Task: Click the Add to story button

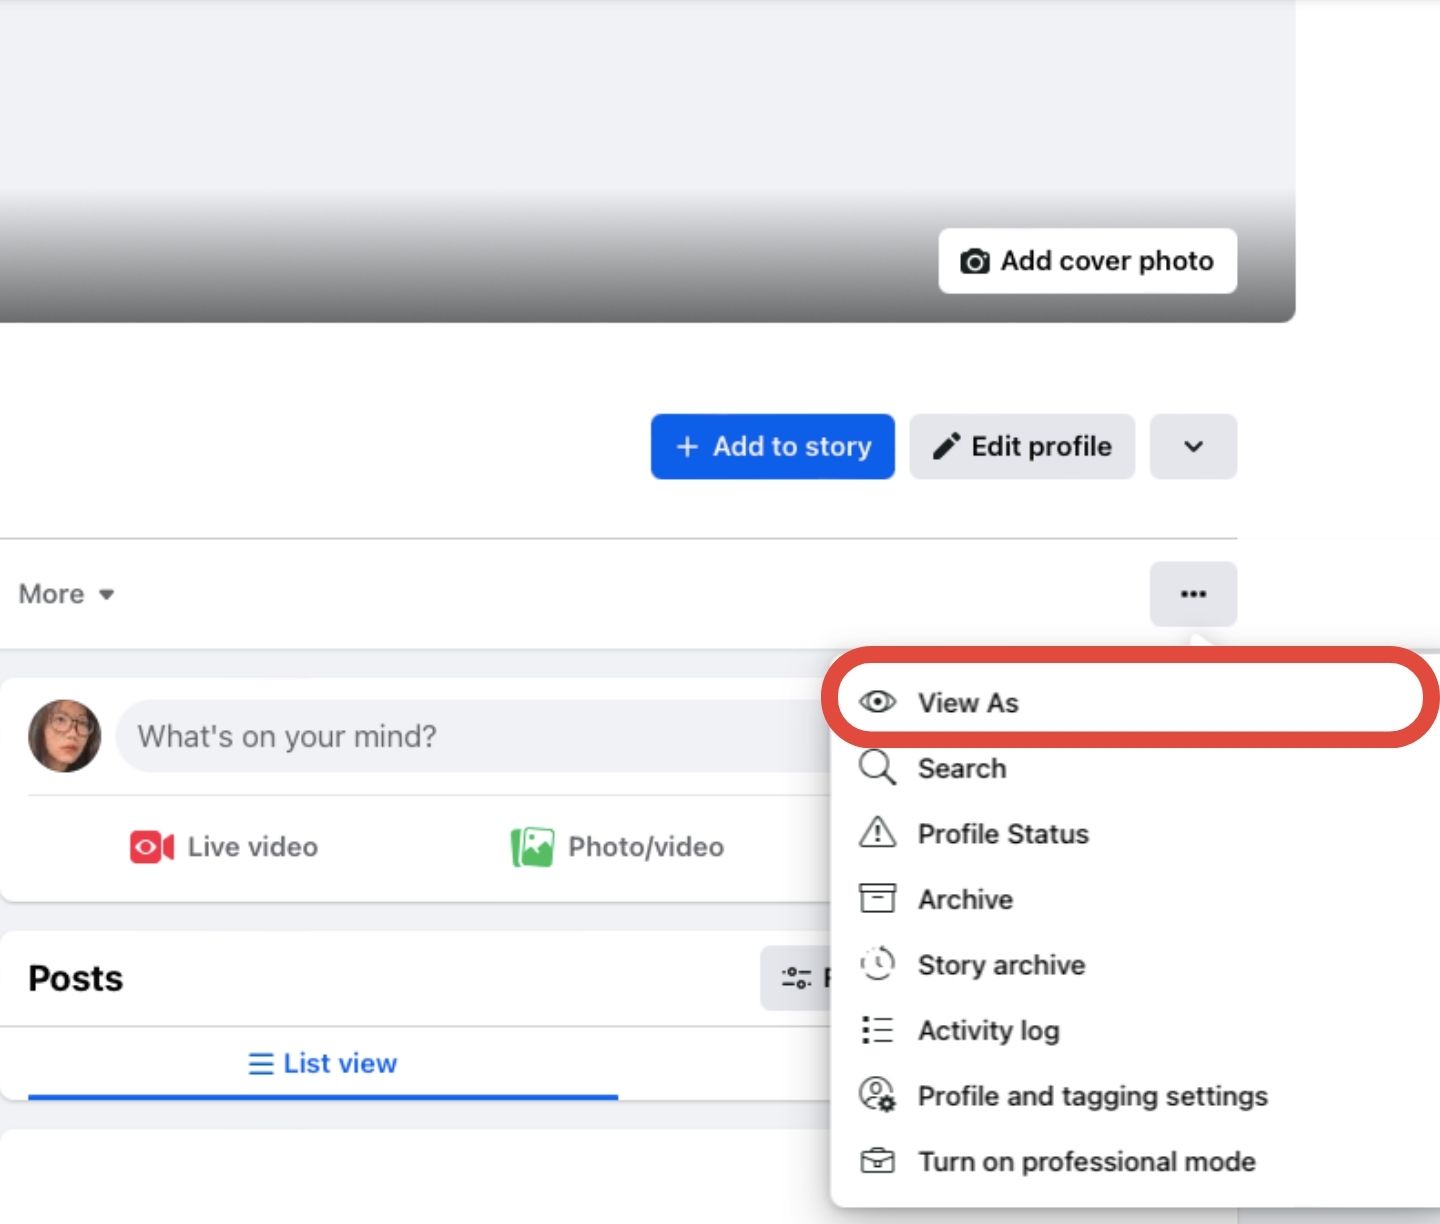Action: 772,446
